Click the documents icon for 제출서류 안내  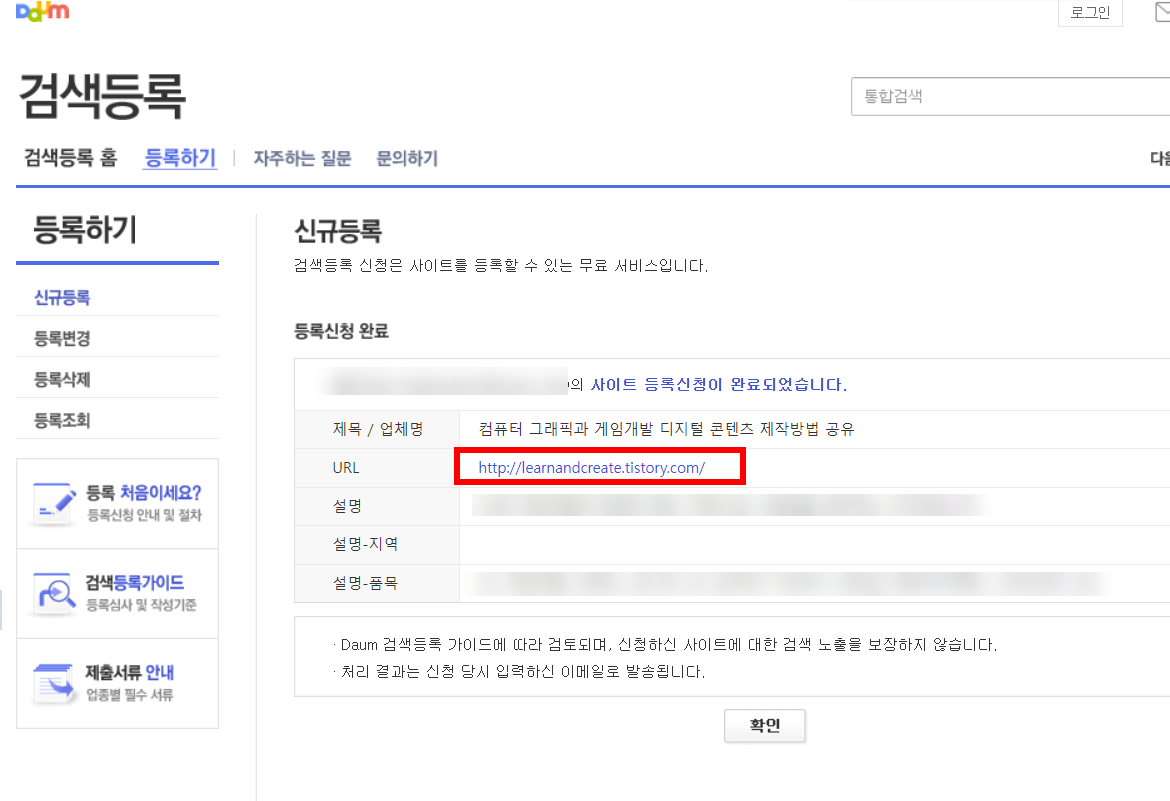click(54, 683)
